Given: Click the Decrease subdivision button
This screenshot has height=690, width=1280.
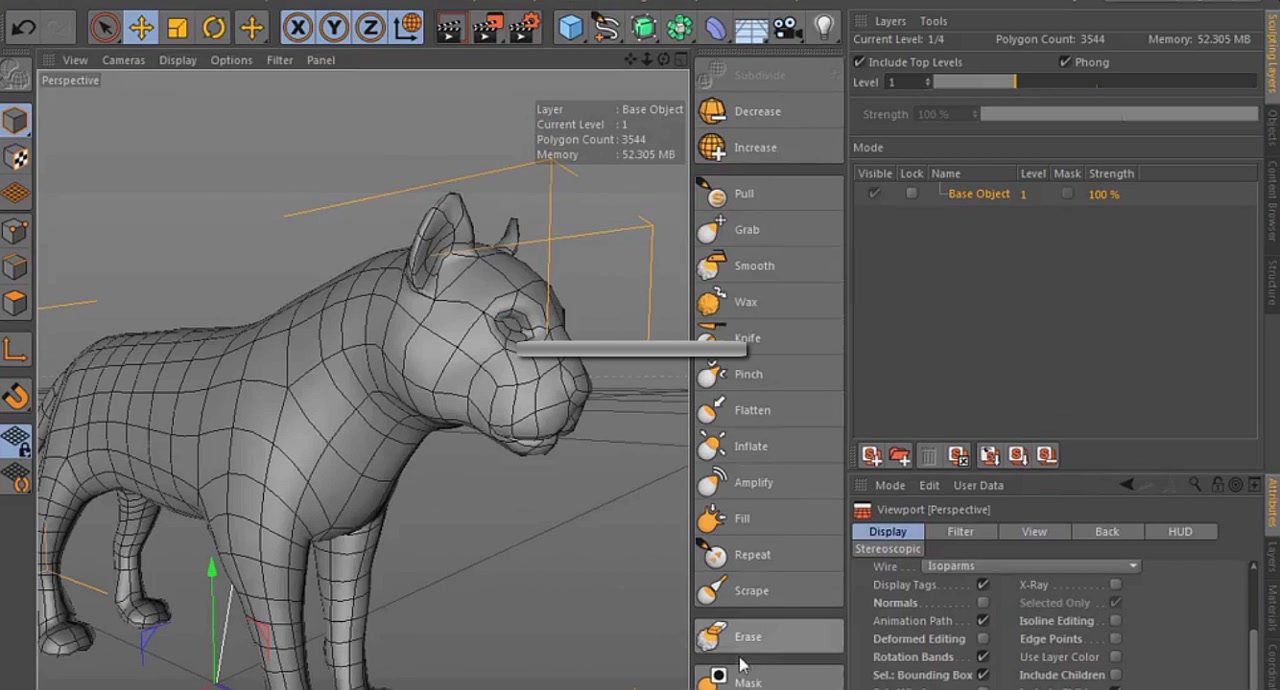Looking at the screenshot, I should pyautogui.click(x=757, y=111).
